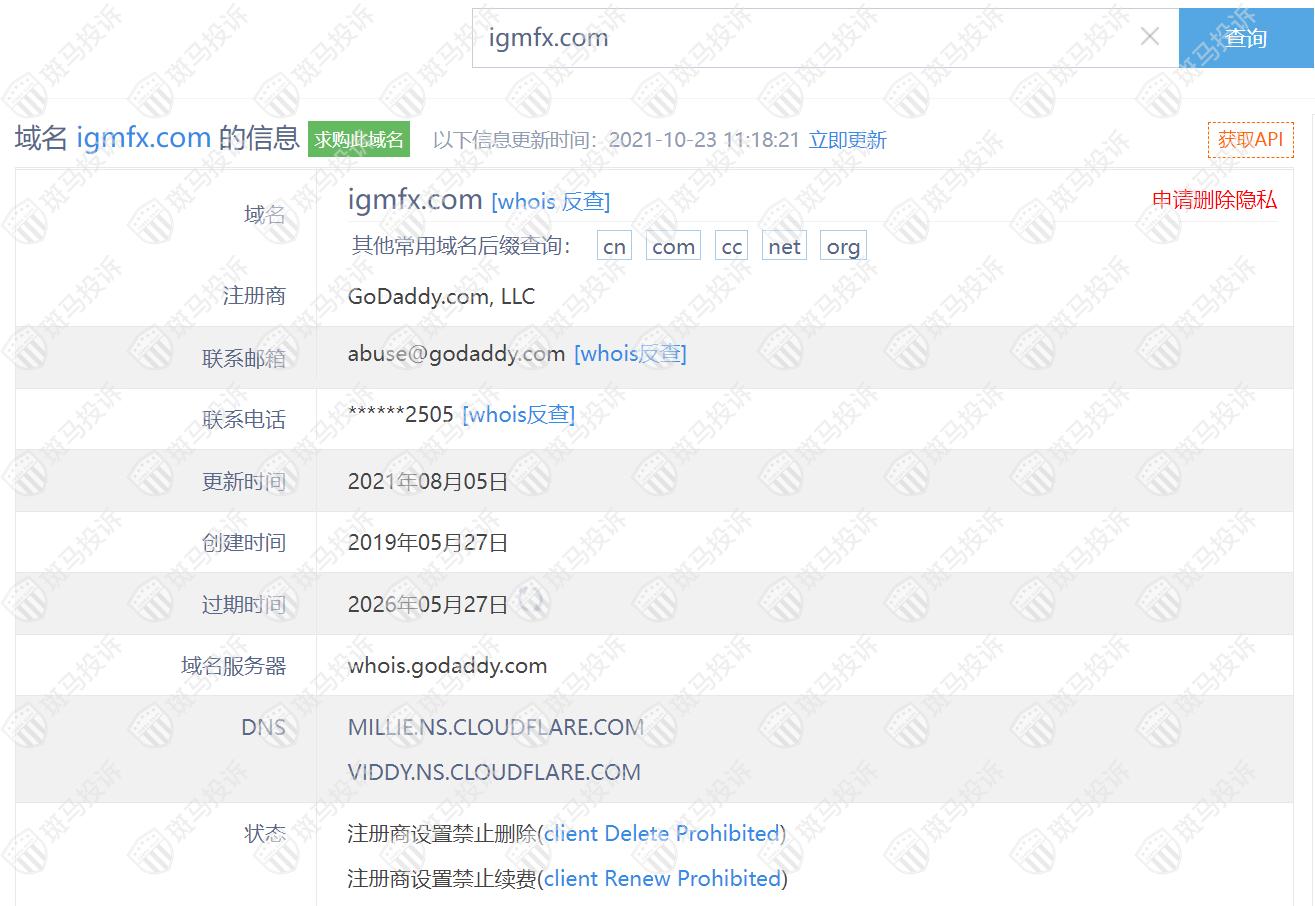1315x906 pixels.
Task: Click client Renew Prohibited status link
Action: tap(662, 878)
